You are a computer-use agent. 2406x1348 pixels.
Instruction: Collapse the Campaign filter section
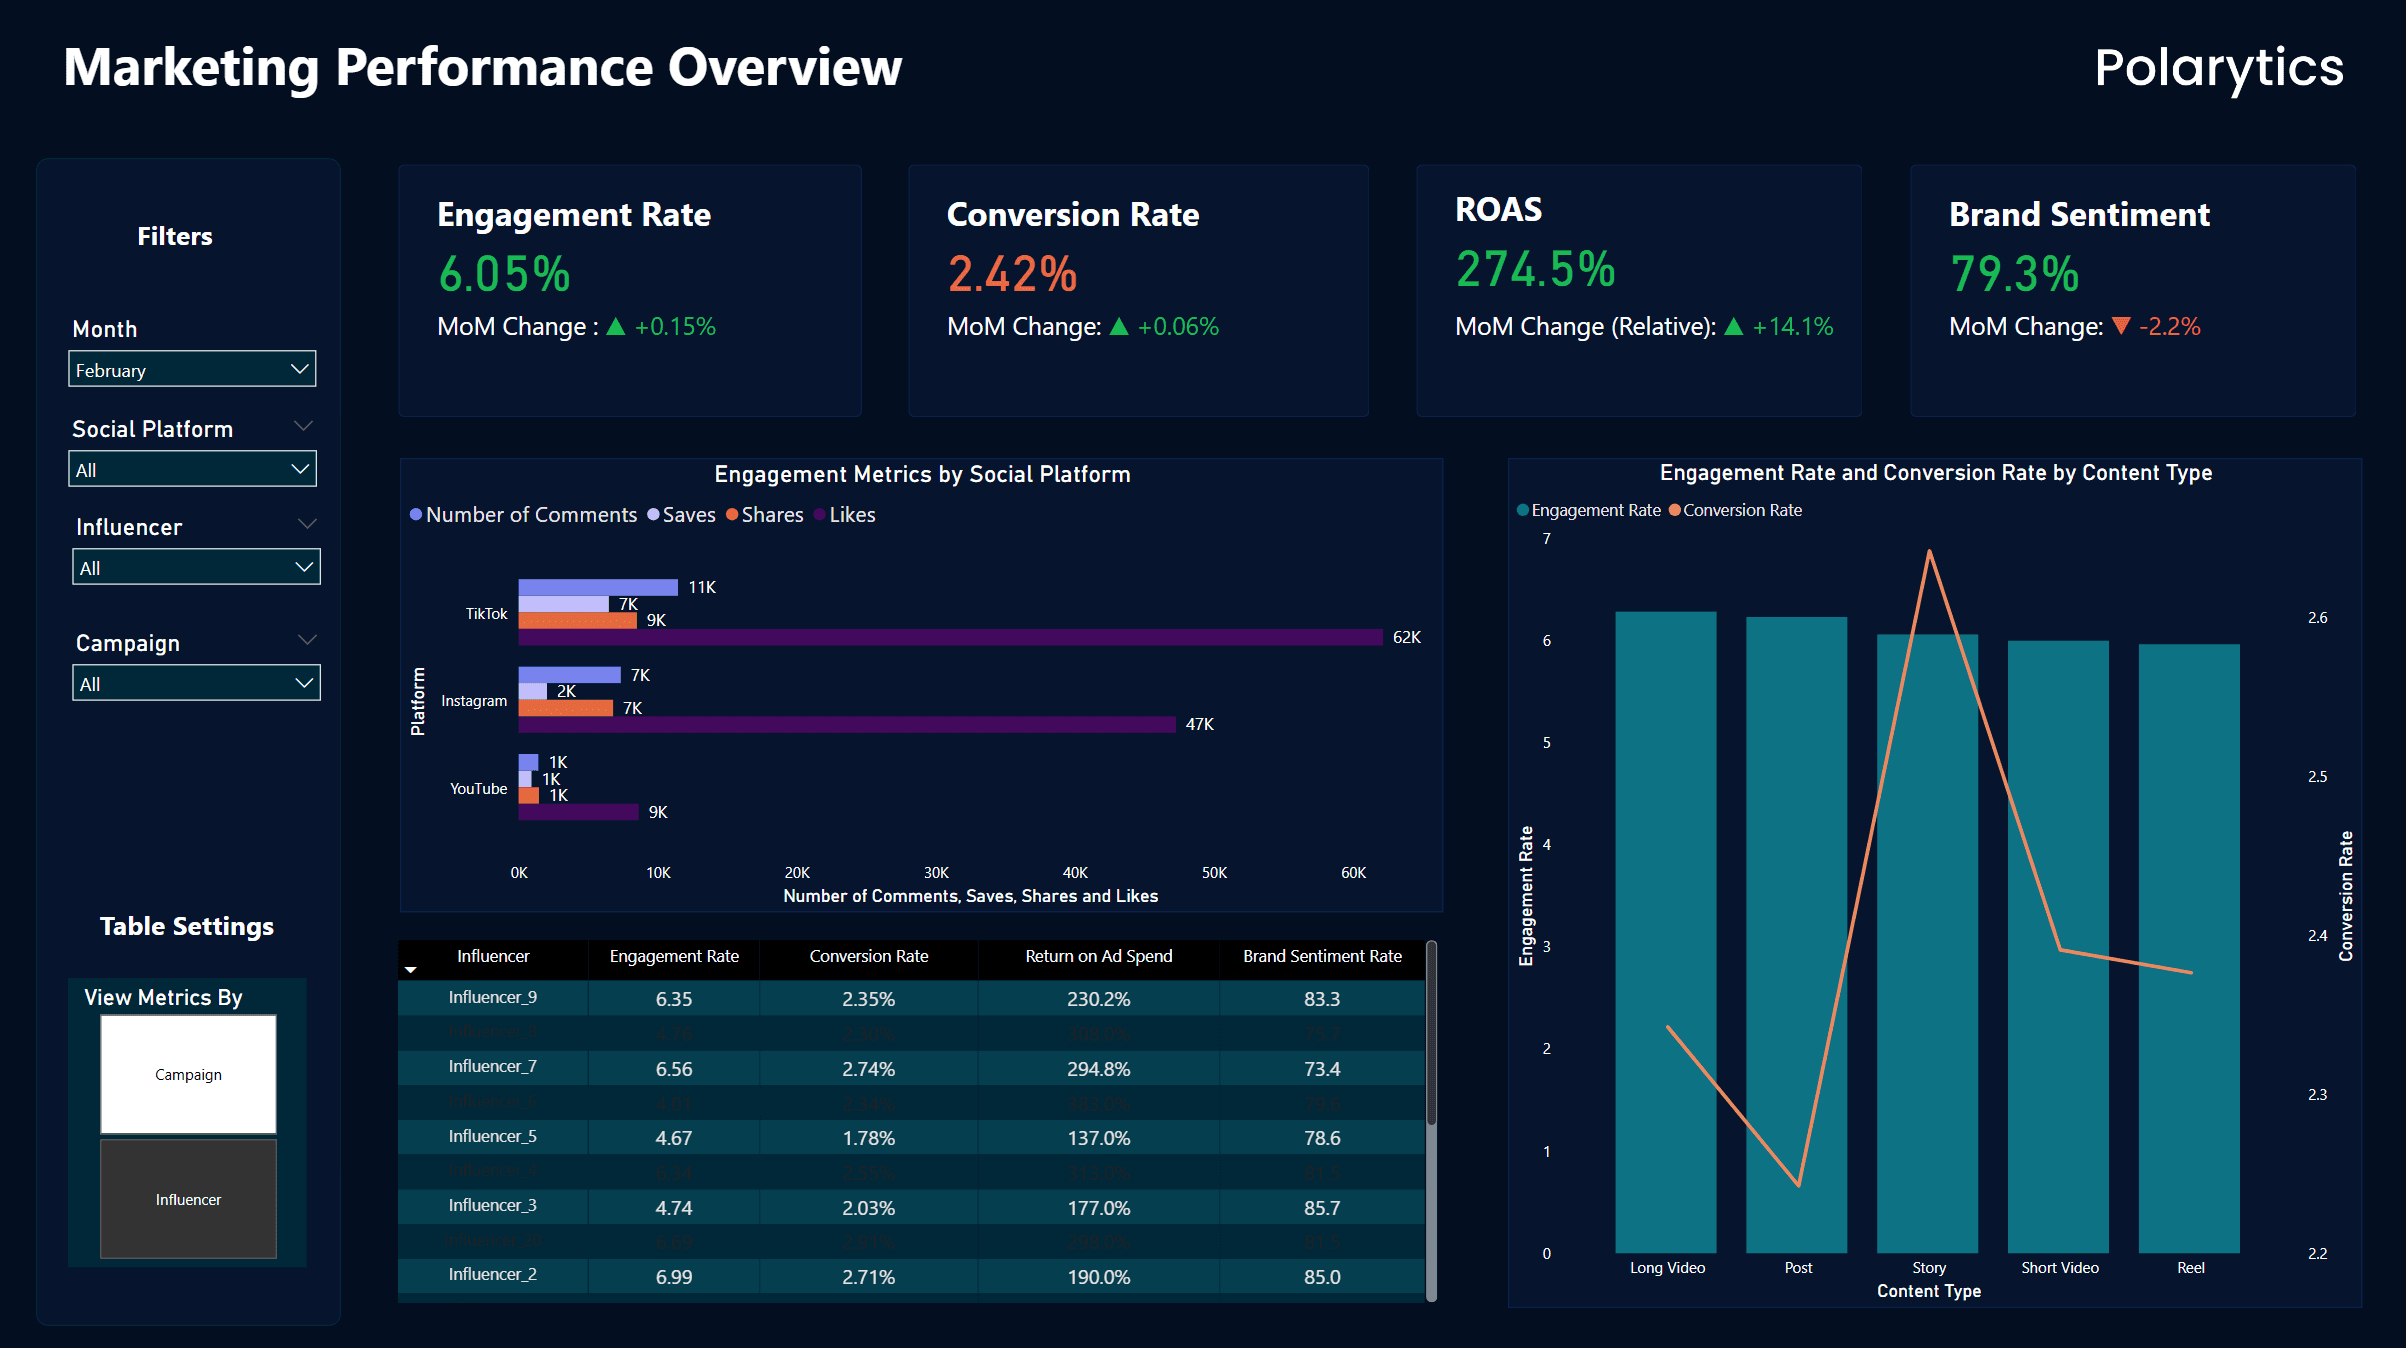308,640
